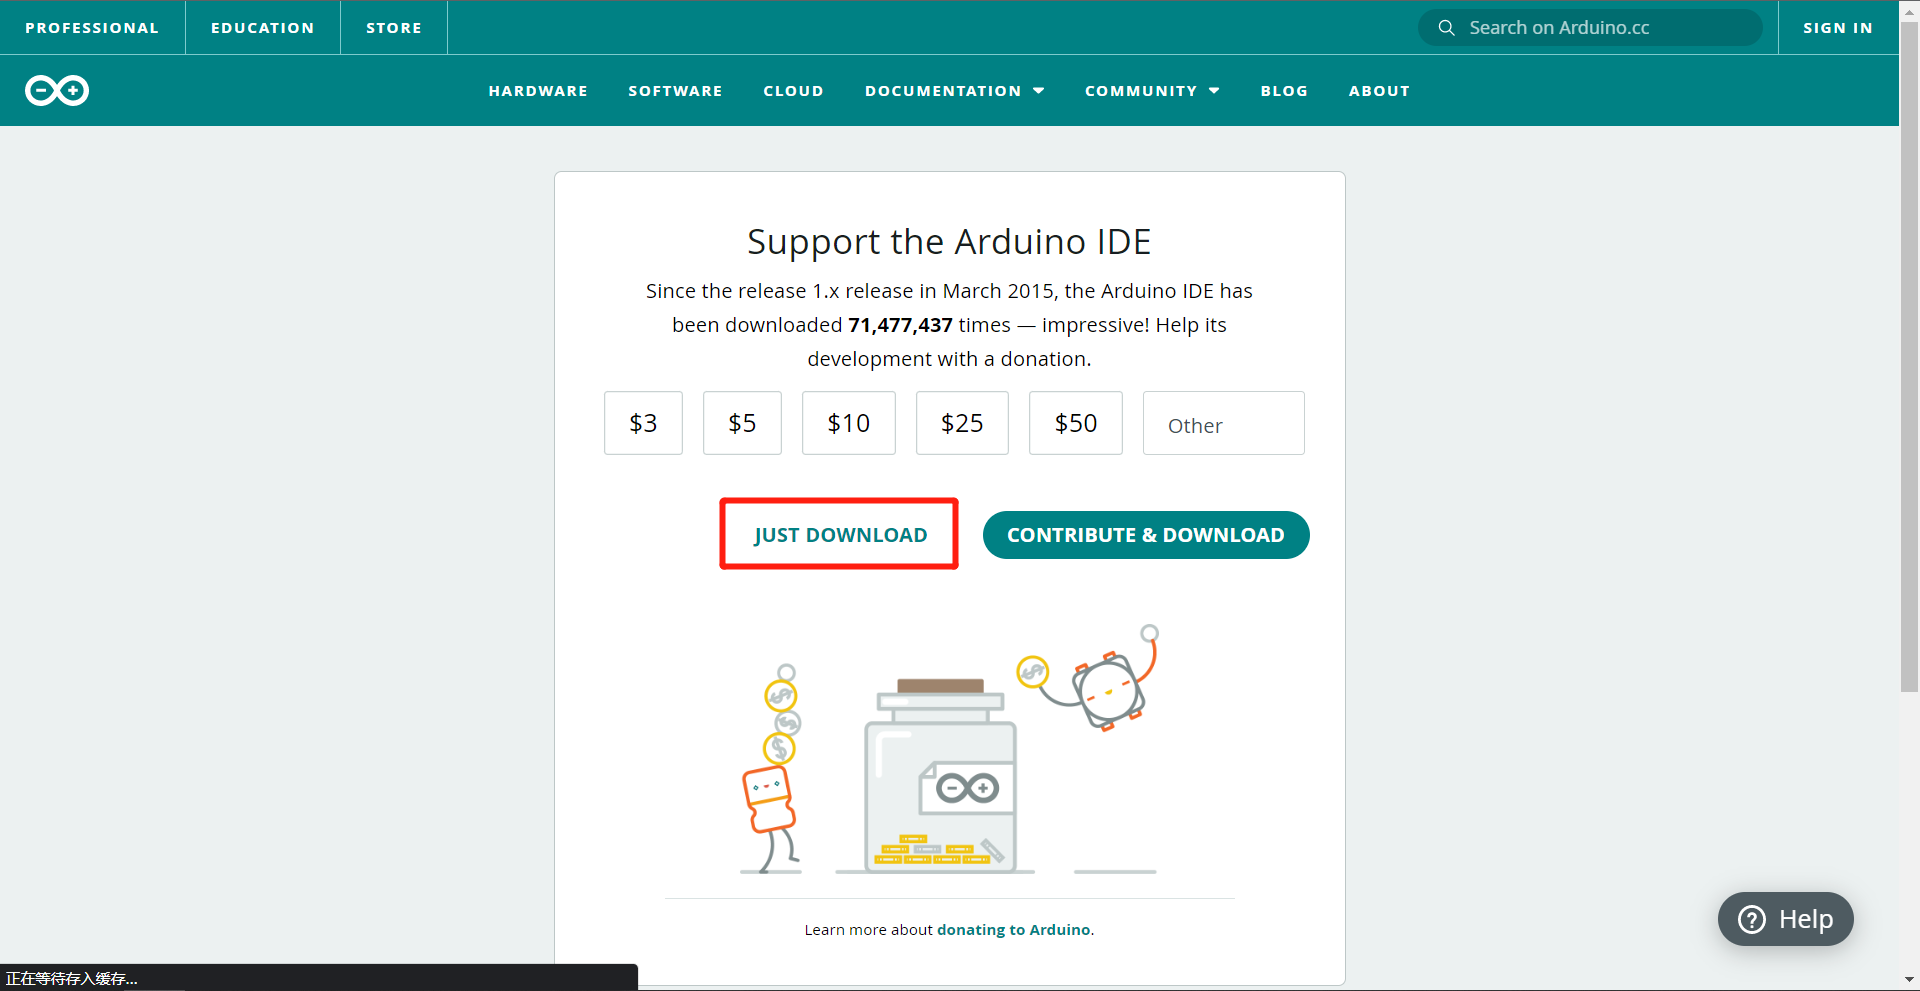Open the Store tab
Screen dimensions: 1920x991
point(394,28)
